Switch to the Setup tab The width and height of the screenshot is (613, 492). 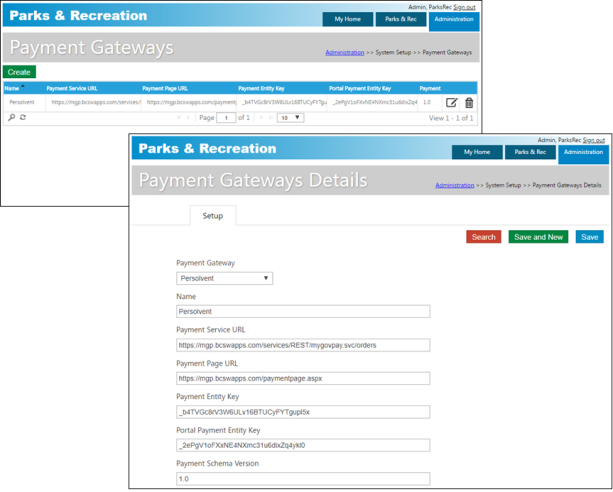213,215
